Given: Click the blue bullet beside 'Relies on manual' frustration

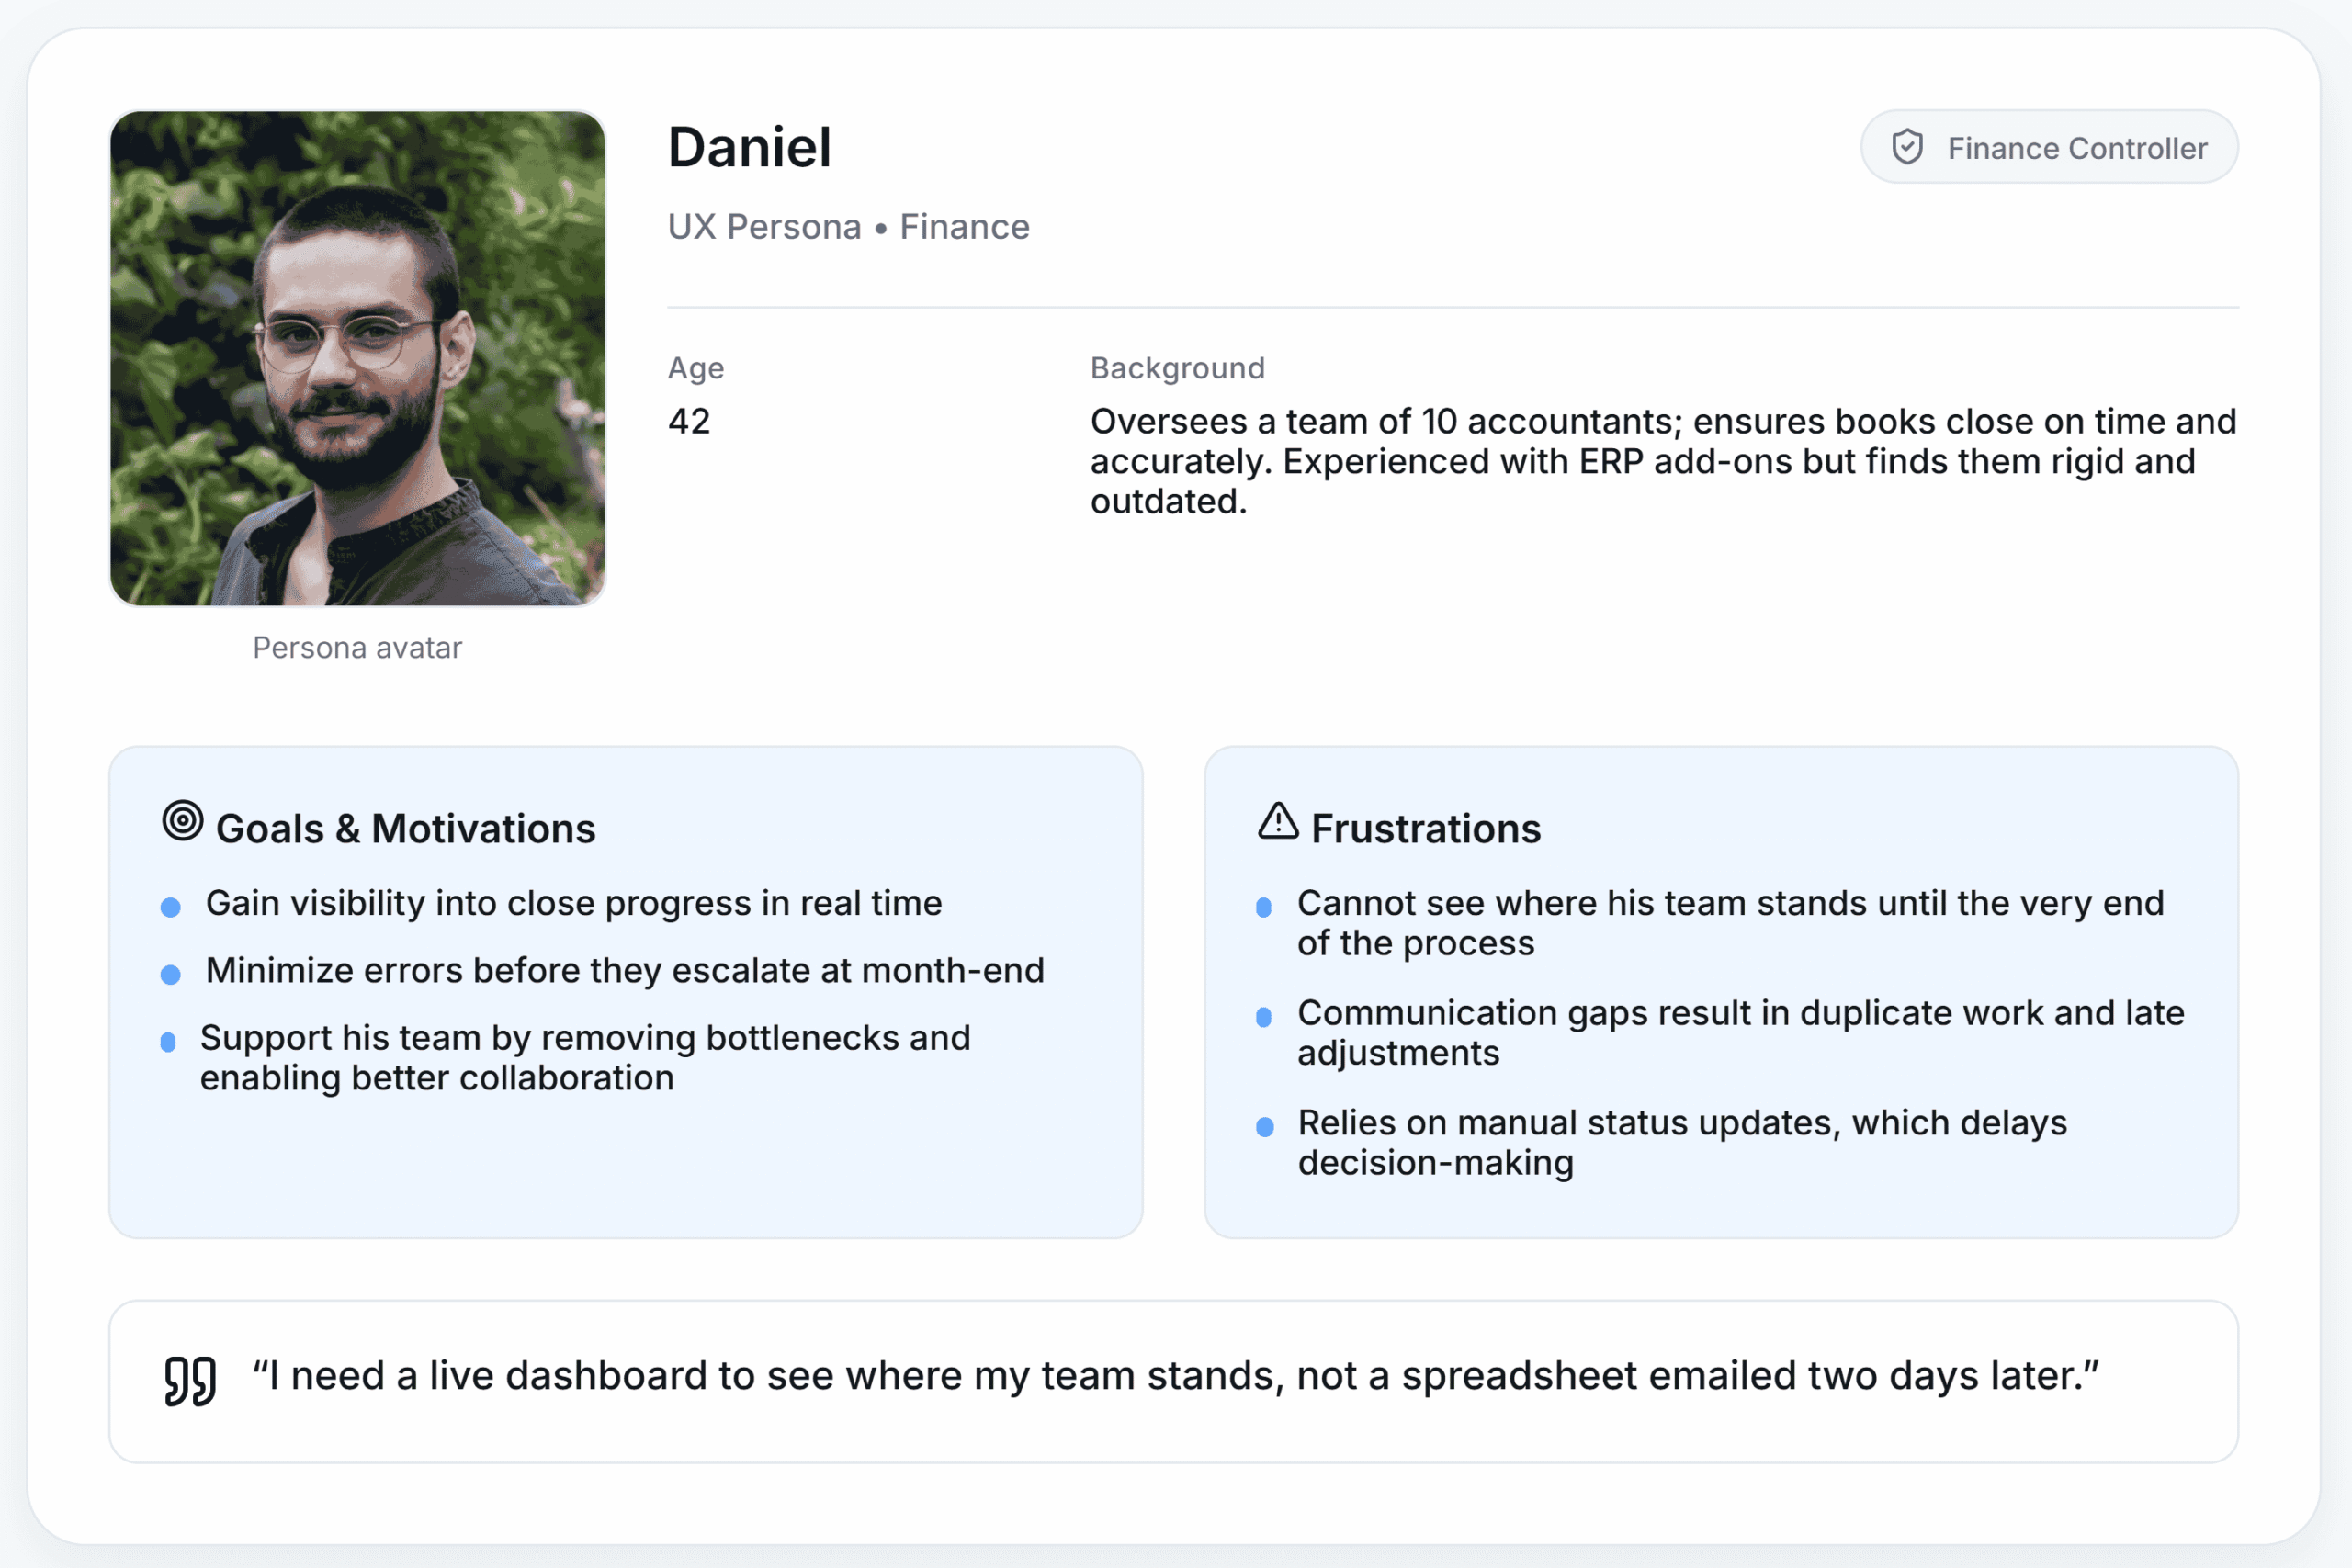Looking at the screenshot, I should pos(1265,1127).
